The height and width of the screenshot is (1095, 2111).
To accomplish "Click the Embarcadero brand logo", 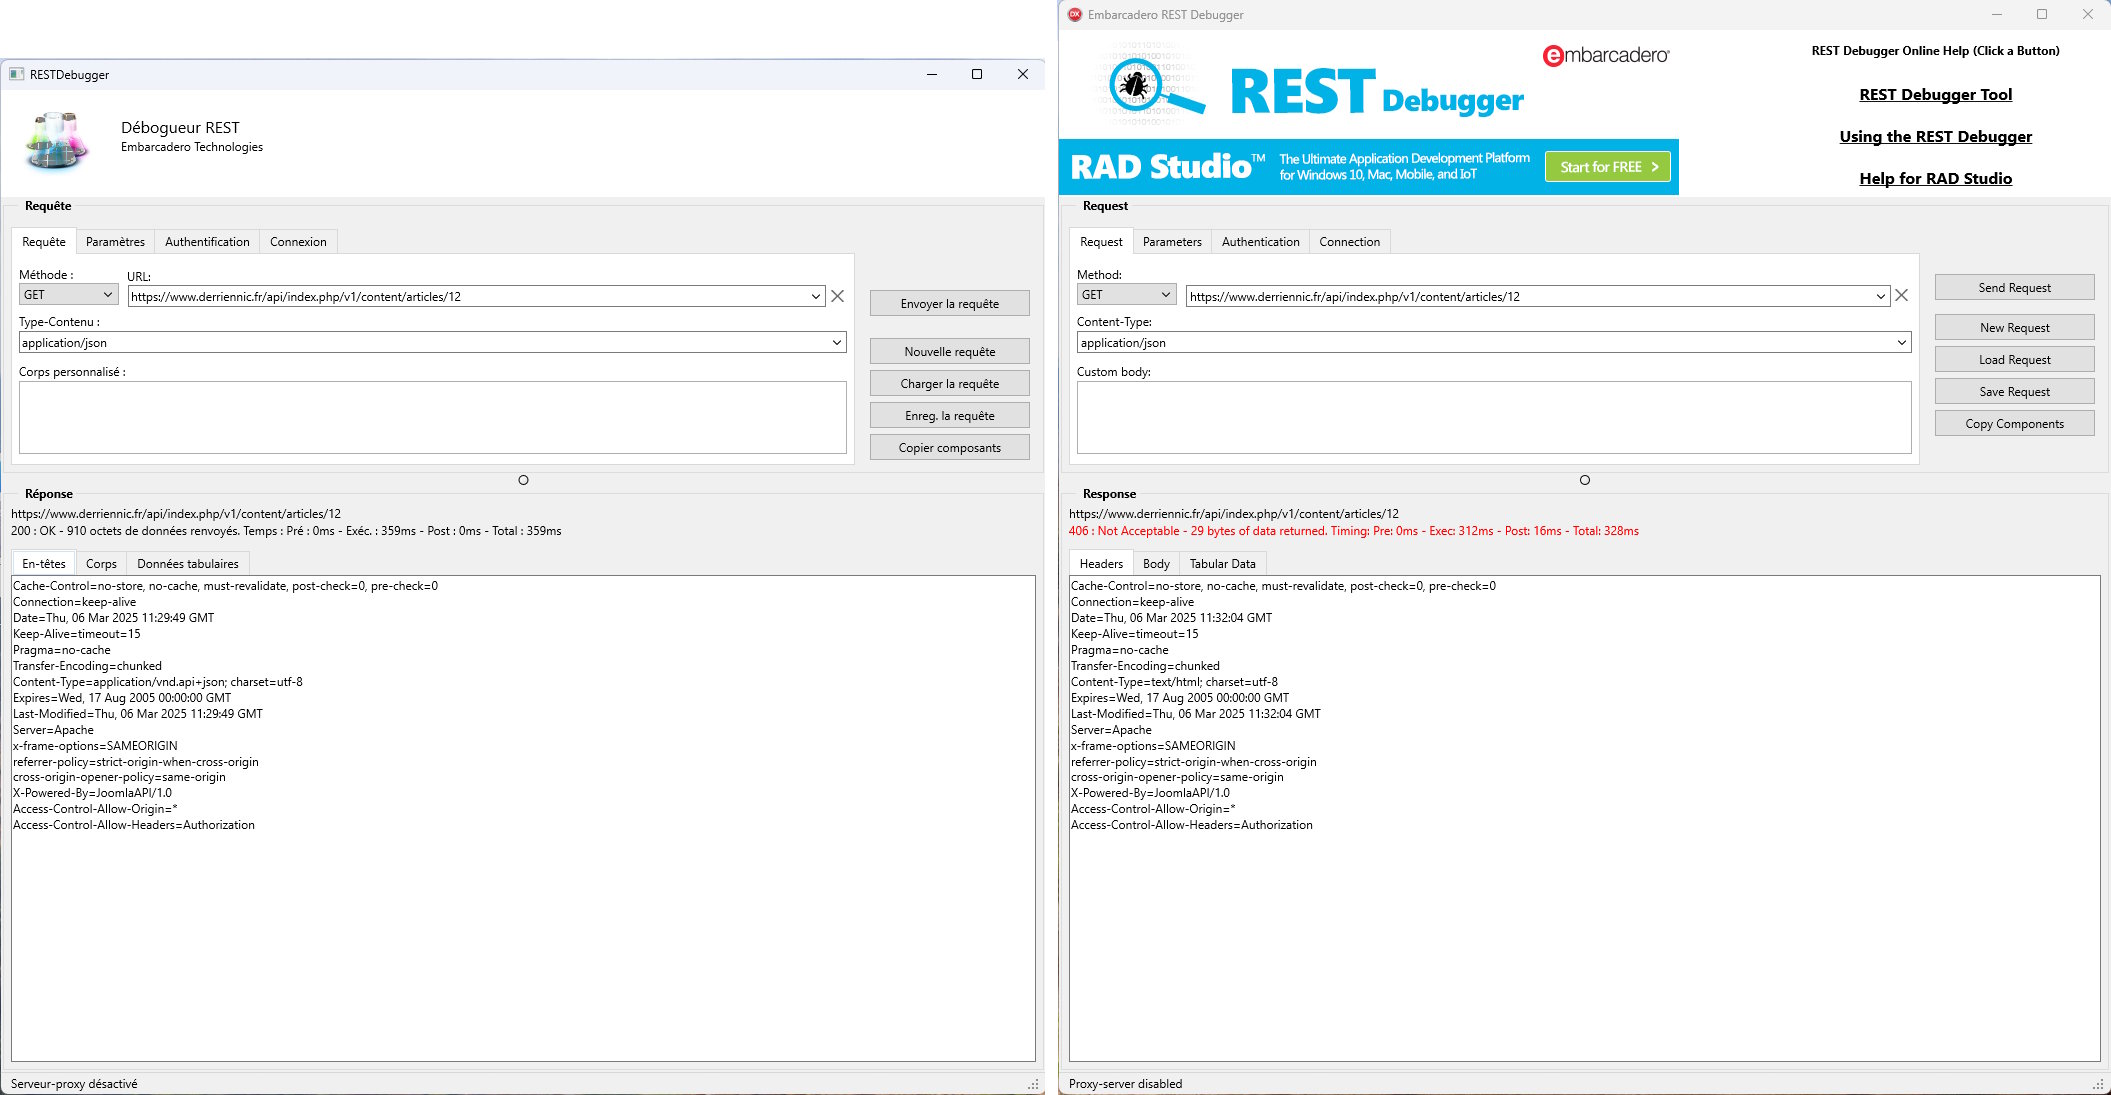I will (x=1606, y=56).
